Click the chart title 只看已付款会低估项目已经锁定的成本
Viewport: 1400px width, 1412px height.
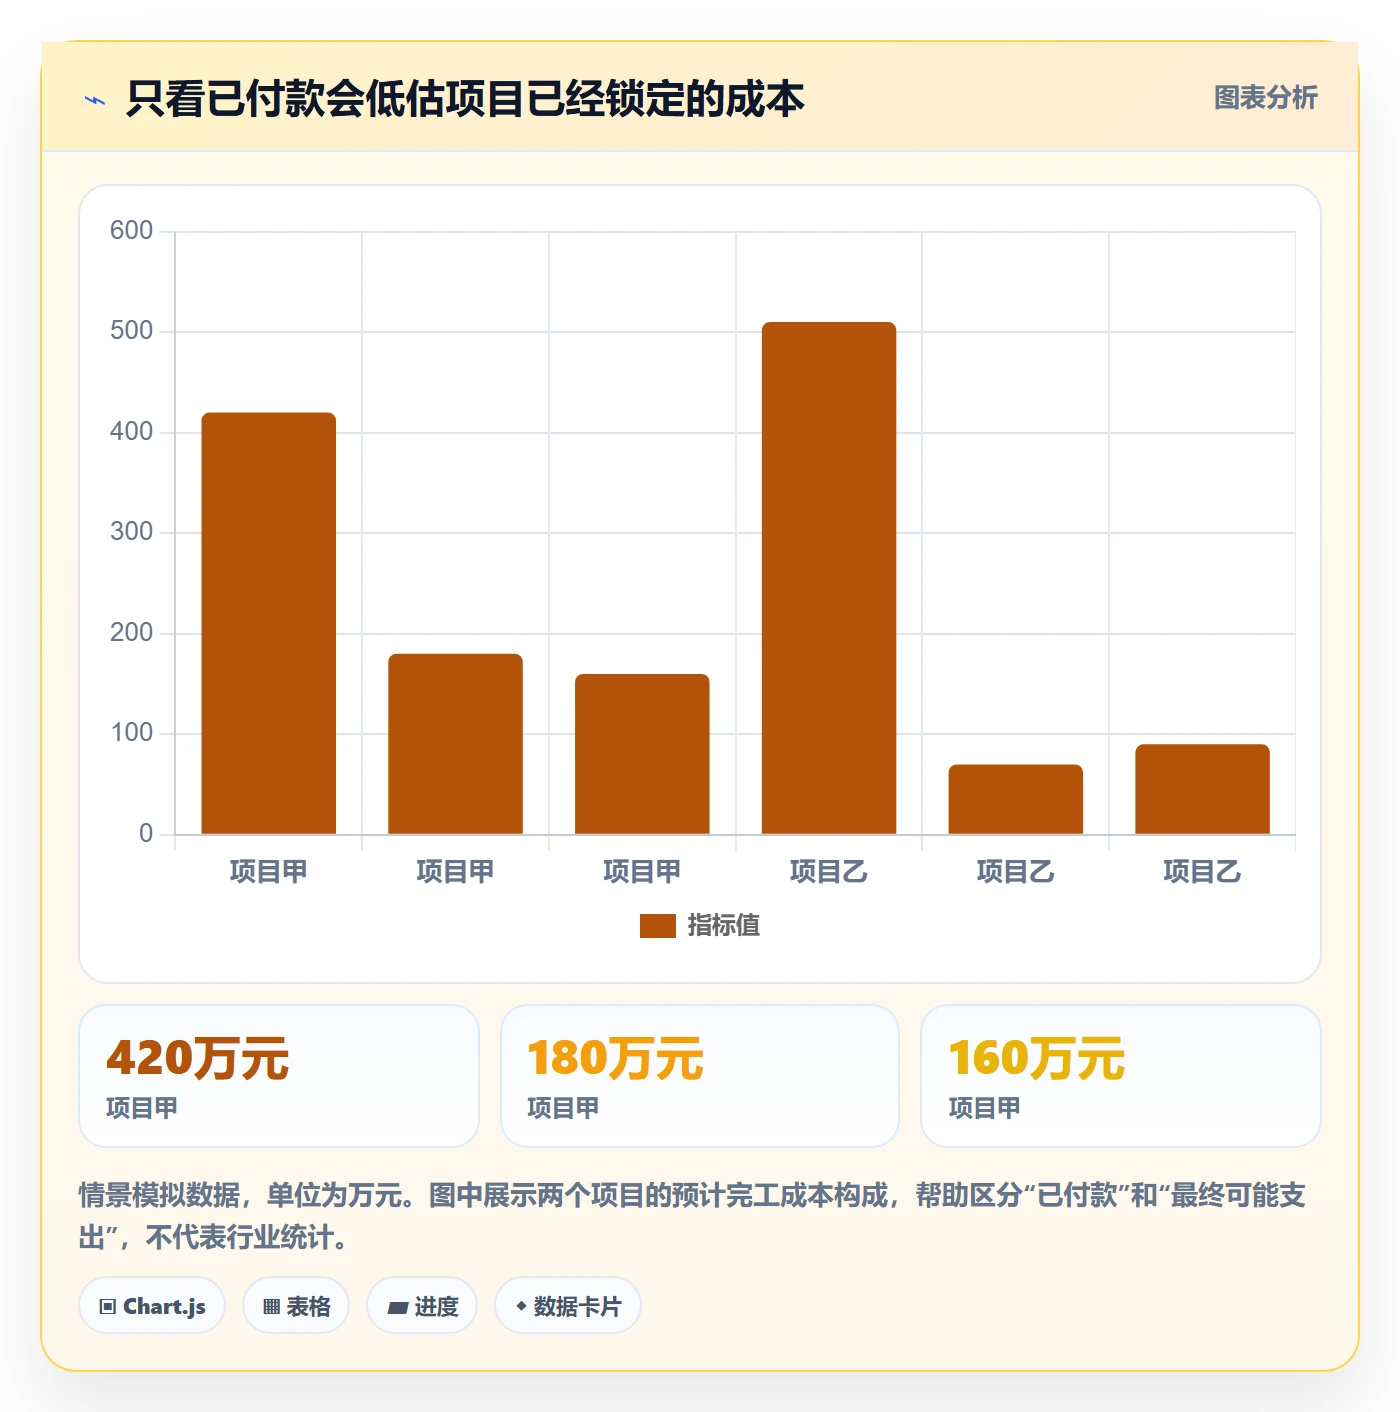(x=465, y=99)
